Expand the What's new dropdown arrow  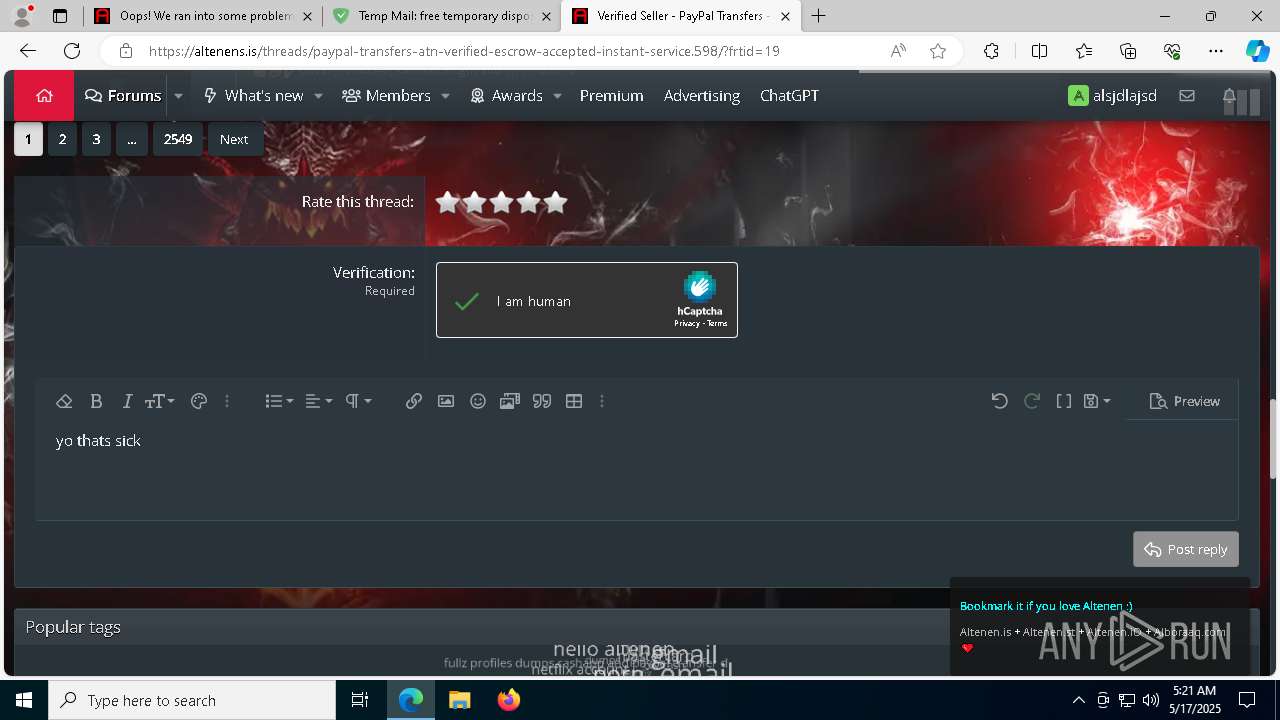[x=318, y=96]
